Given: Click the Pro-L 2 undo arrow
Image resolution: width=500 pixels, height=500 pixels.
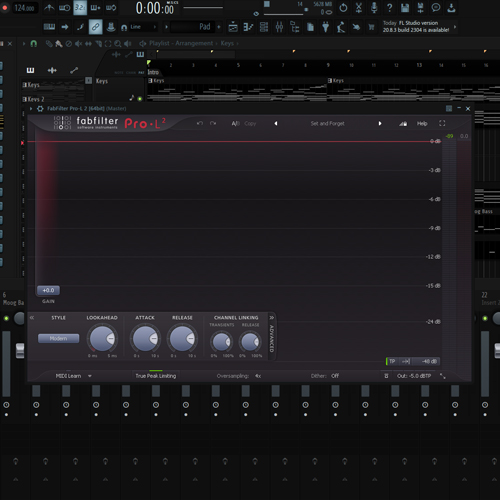Looking at the screenshot, I should (x=200, y=123).
